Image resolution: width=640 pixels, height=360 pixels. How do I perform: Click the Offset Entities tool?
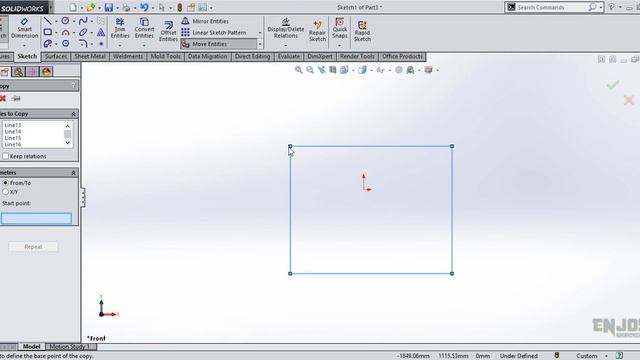coord(168,31)
